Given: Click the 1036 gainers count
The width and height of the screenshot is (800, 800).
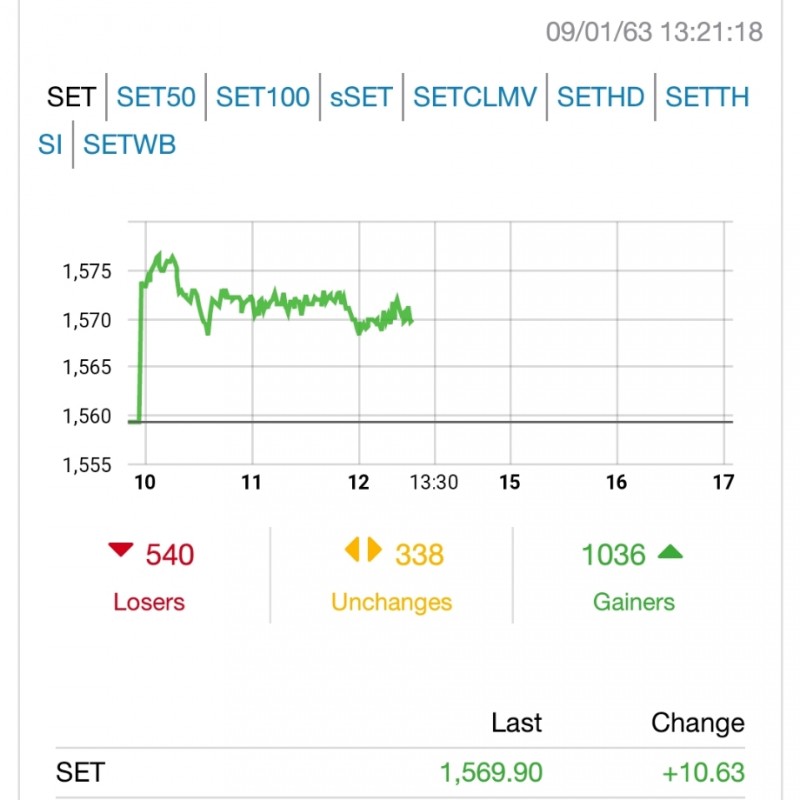Looking at the screenshot, I should [x=613, y=555].
